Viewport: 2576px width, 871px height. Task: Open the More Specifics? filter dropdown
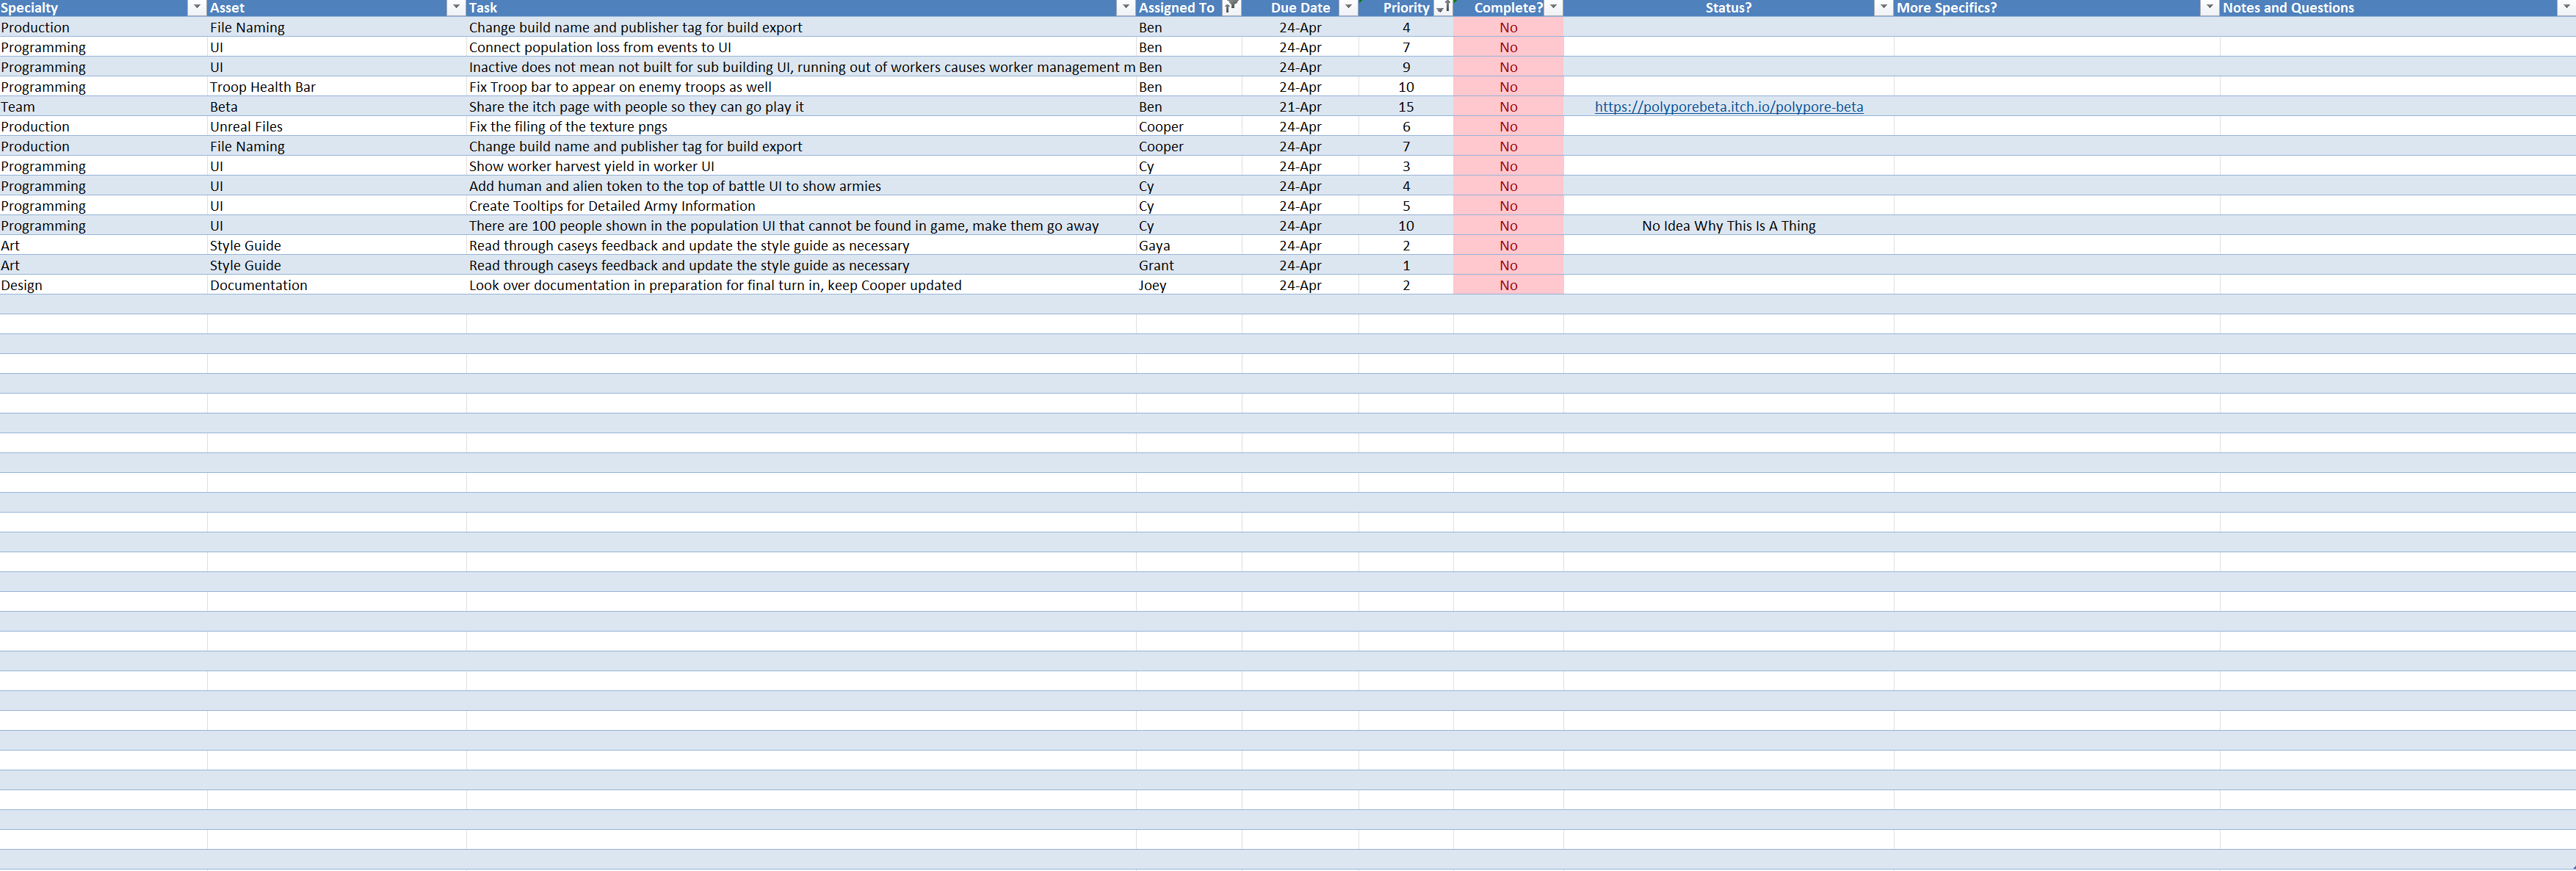pos(2209,7)
